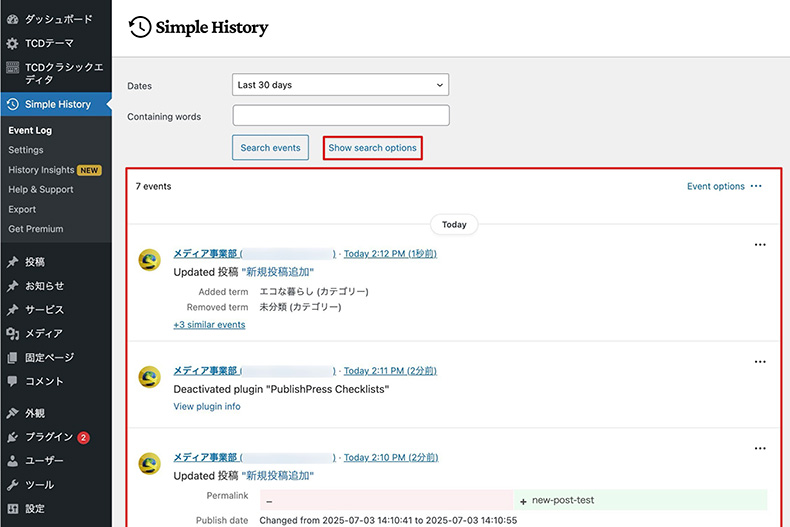This screenshot has width=790, height=527.
Task: Click timestamp Today 2:12 PM link
Action: [x=390, y=254]
